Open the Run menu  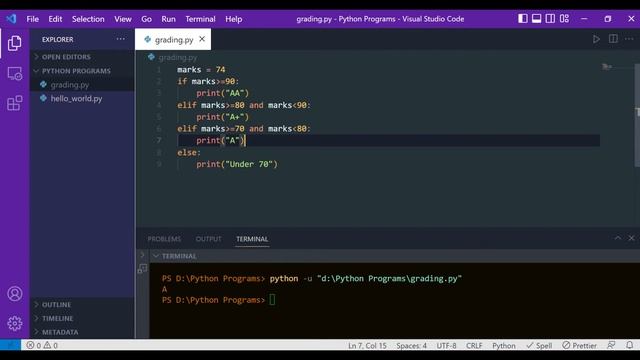pos(168,19)
